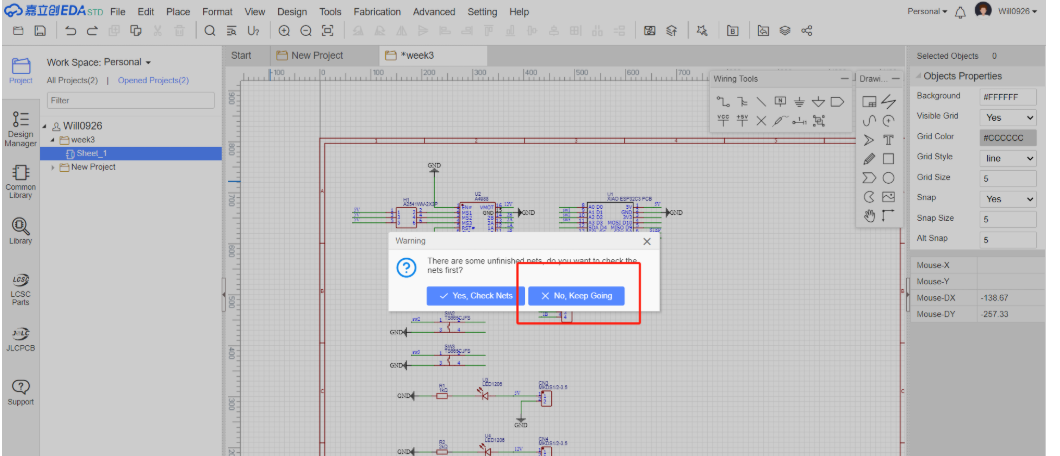The width and height of the screenshot is (1060, 456).
Task: Minimize the Wiring Tools panel
Action: pos(844,79)
